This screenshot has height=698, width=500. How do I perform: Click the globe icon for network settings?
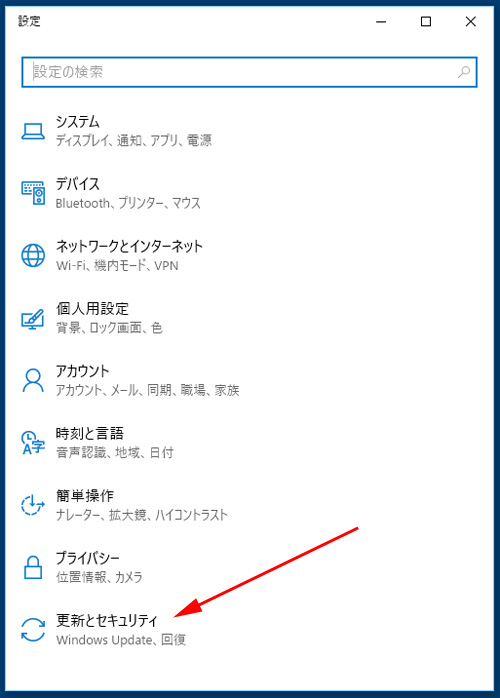(33, 256)
